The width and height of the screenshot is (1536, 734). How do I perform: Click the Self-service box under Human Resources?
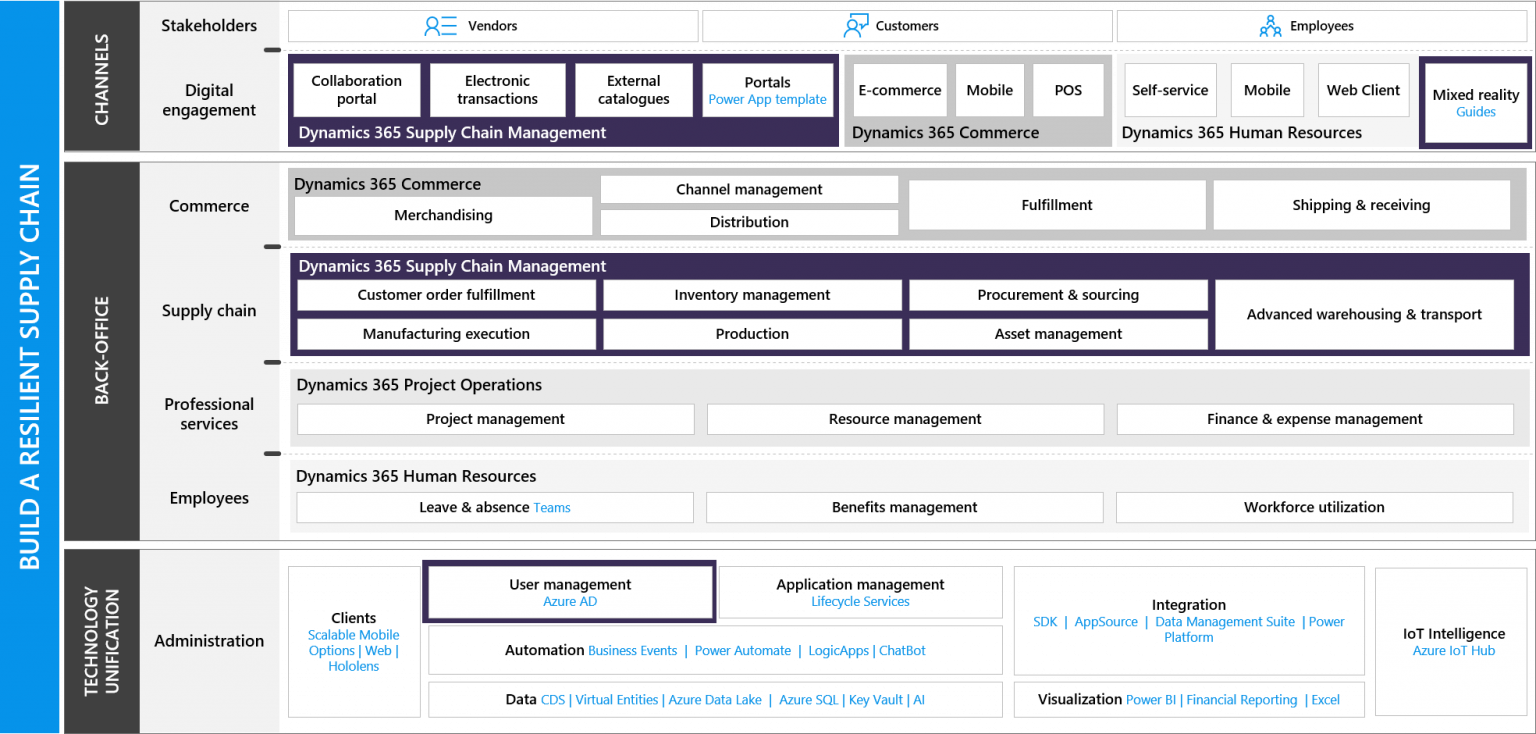1170,90
